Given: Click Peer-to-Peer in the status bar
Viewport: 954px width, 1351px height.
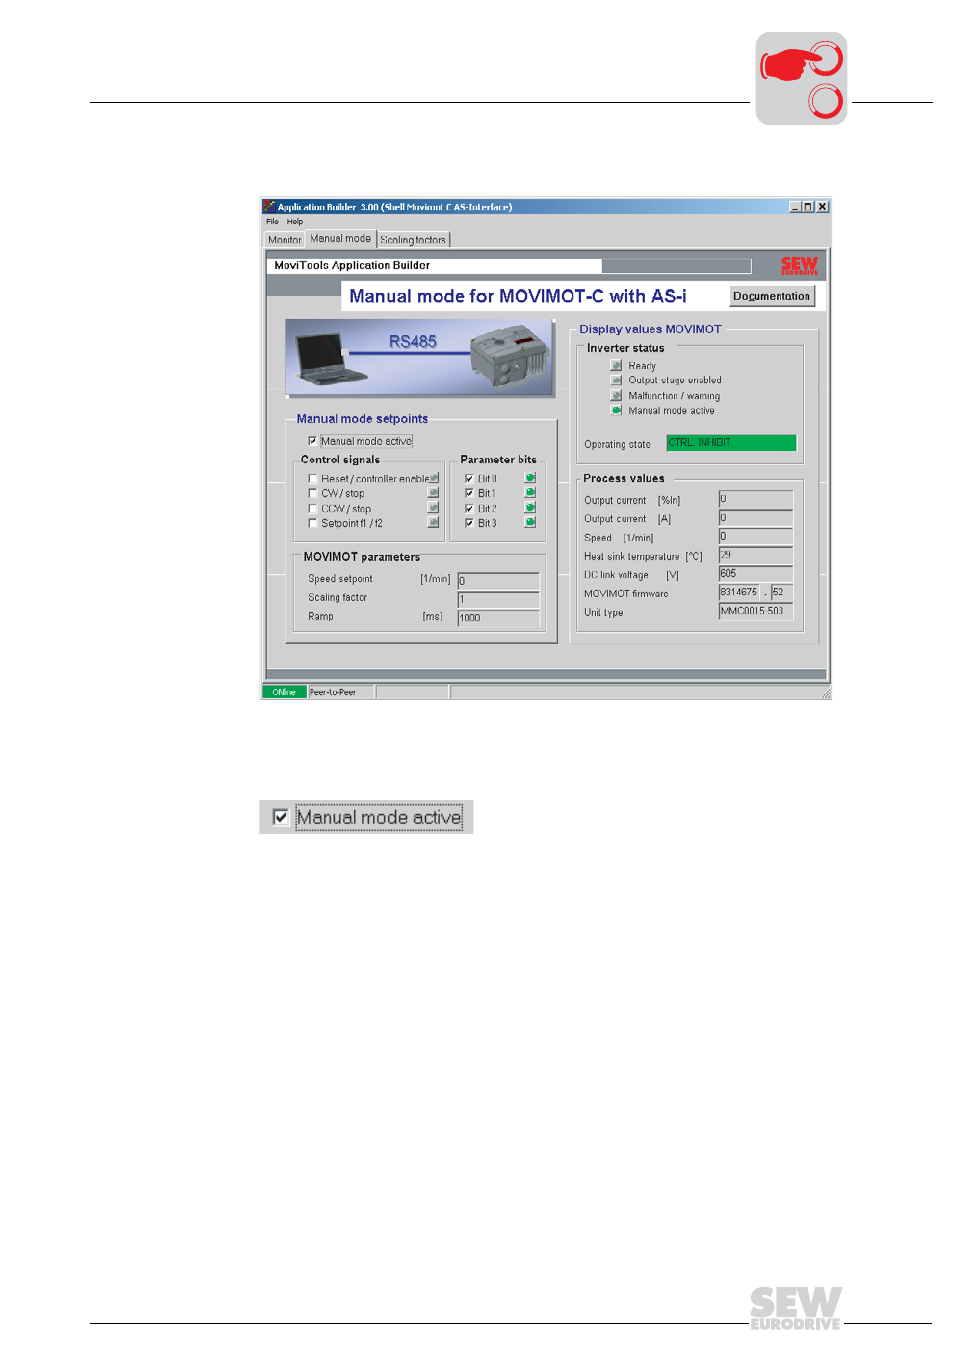Looking at the screenshot, I should click(x=333, y=692).
